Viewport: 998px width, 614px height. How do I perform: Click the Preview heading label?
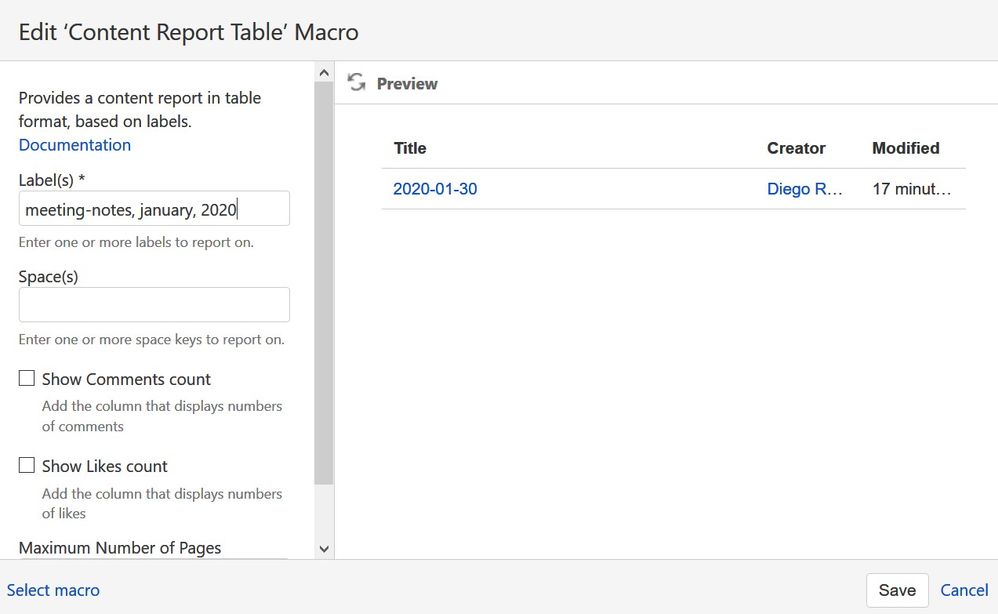click(x=407, y=84)
